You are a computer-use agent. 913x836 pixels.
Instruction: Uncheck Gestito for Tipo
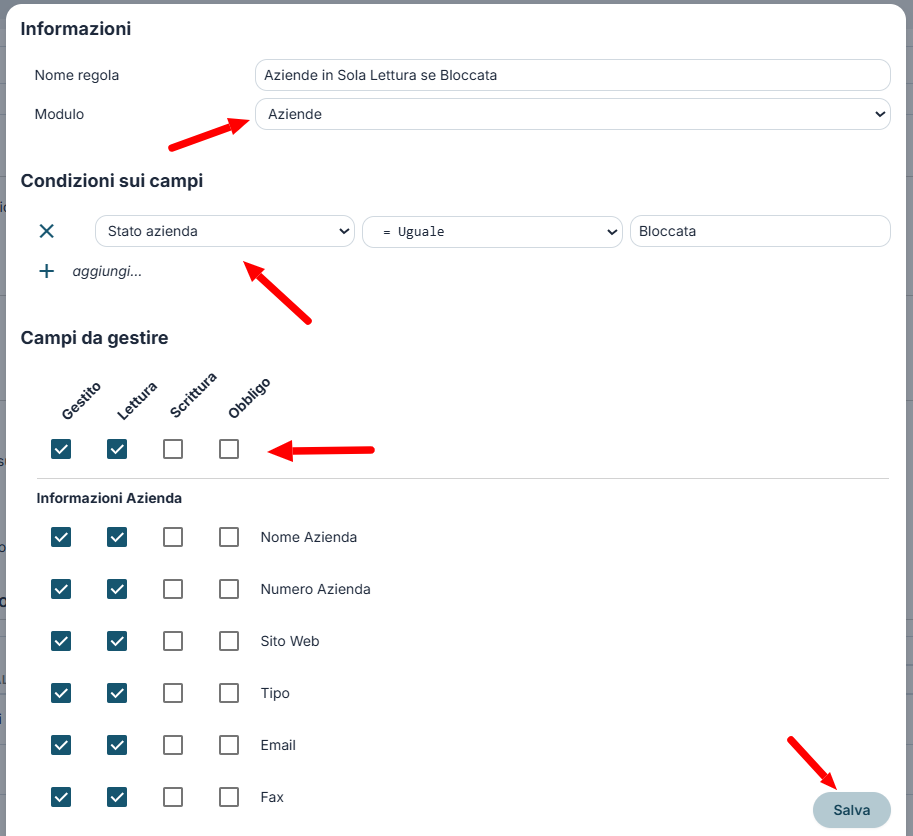pos(61,693)
